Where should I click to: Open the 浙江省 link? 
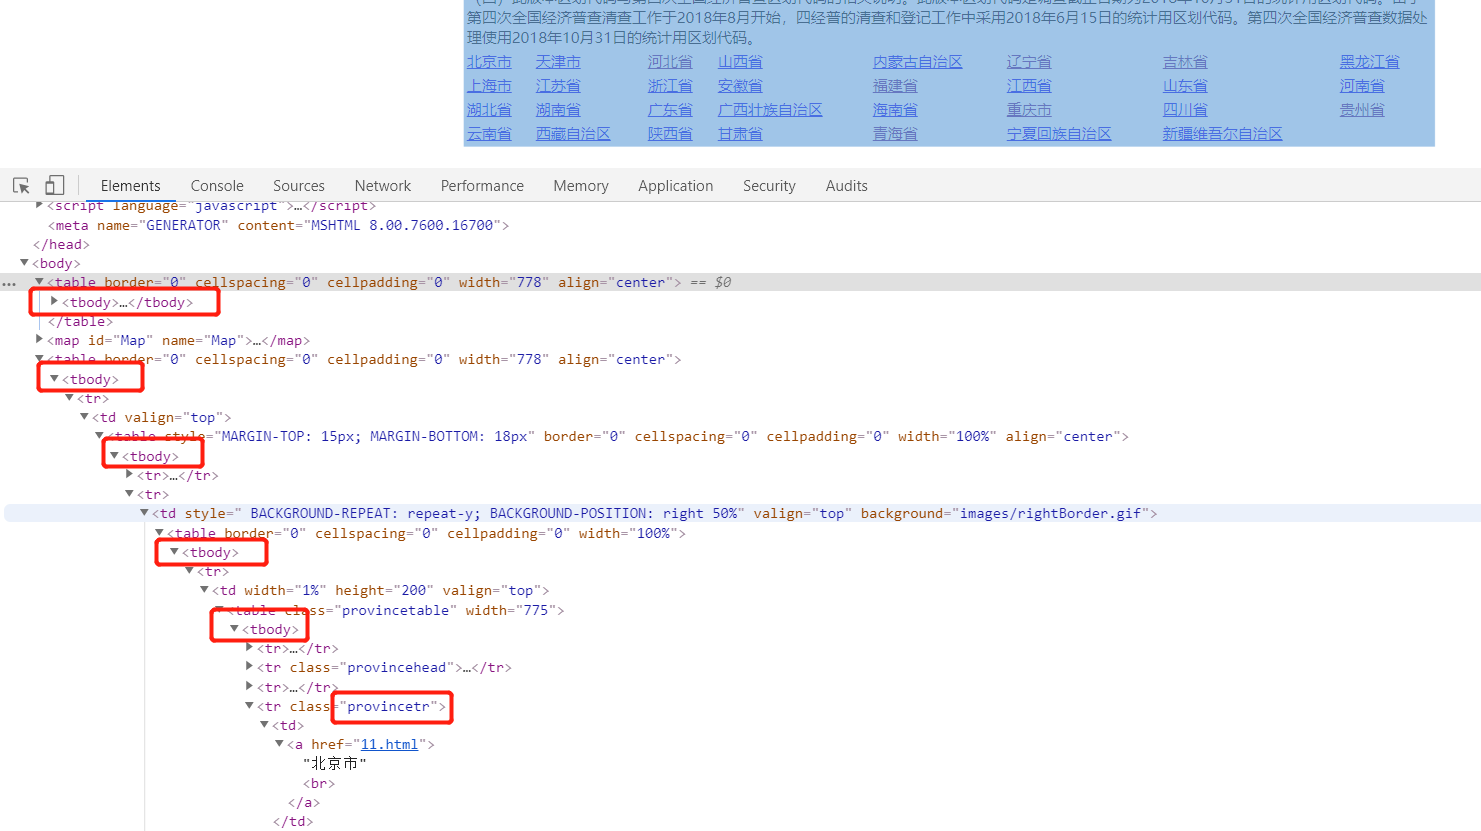pos(670,86)
